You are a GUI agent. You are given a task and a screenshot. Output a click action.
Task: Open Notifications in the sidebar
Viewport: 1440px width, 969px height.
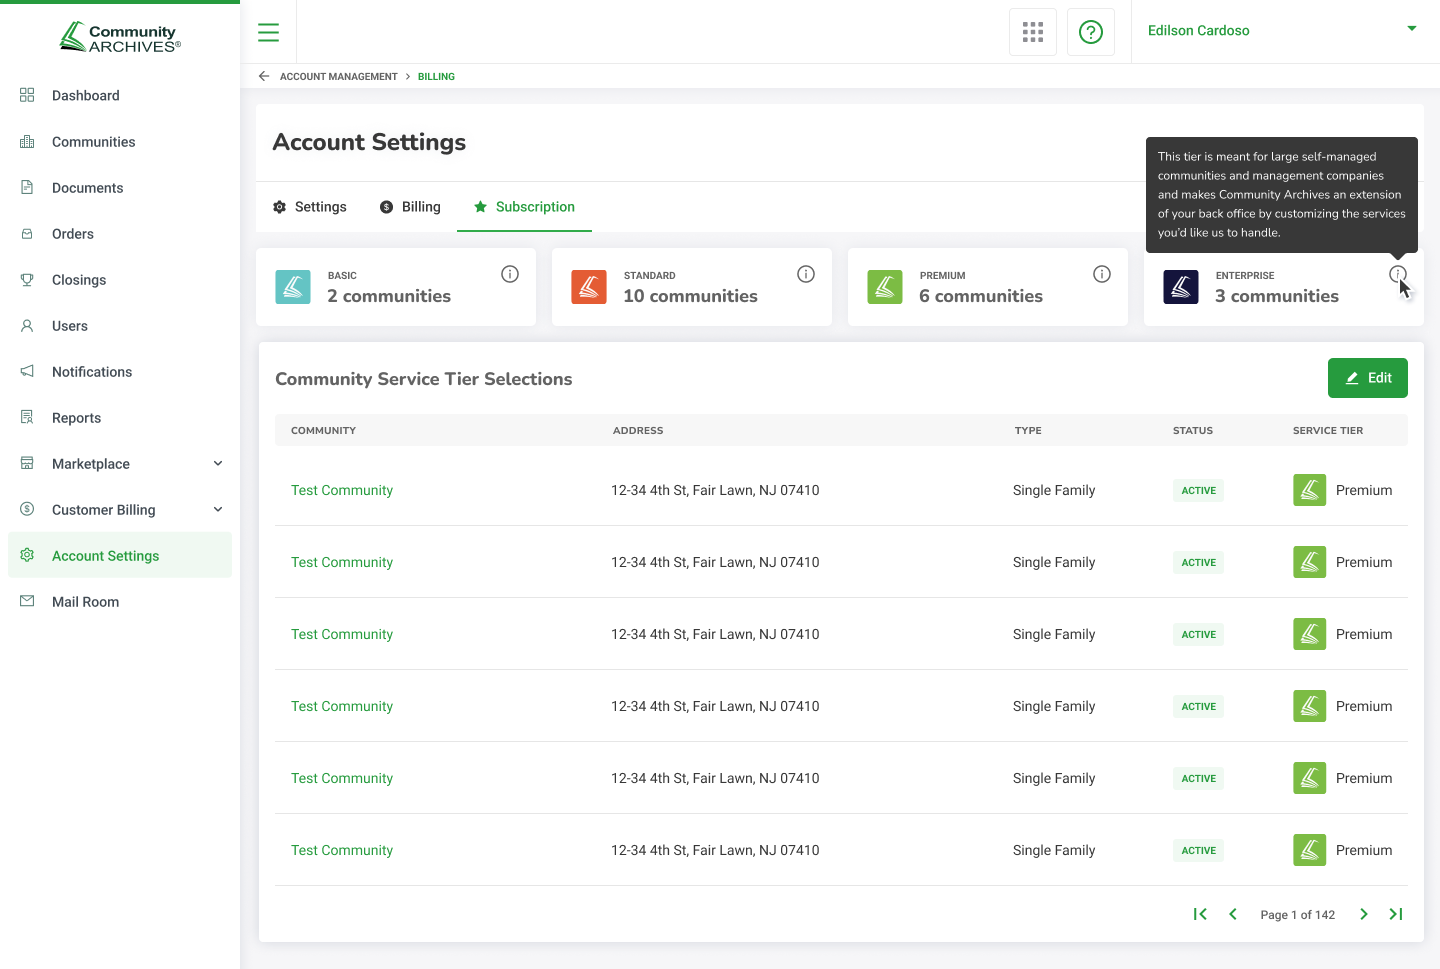pos(120,372)
